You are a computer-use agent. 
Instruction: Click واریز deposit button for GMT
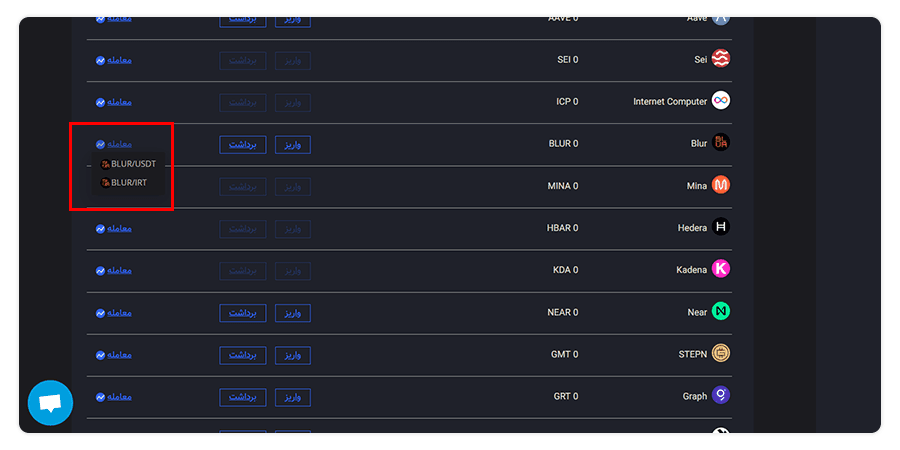point(293,355)
